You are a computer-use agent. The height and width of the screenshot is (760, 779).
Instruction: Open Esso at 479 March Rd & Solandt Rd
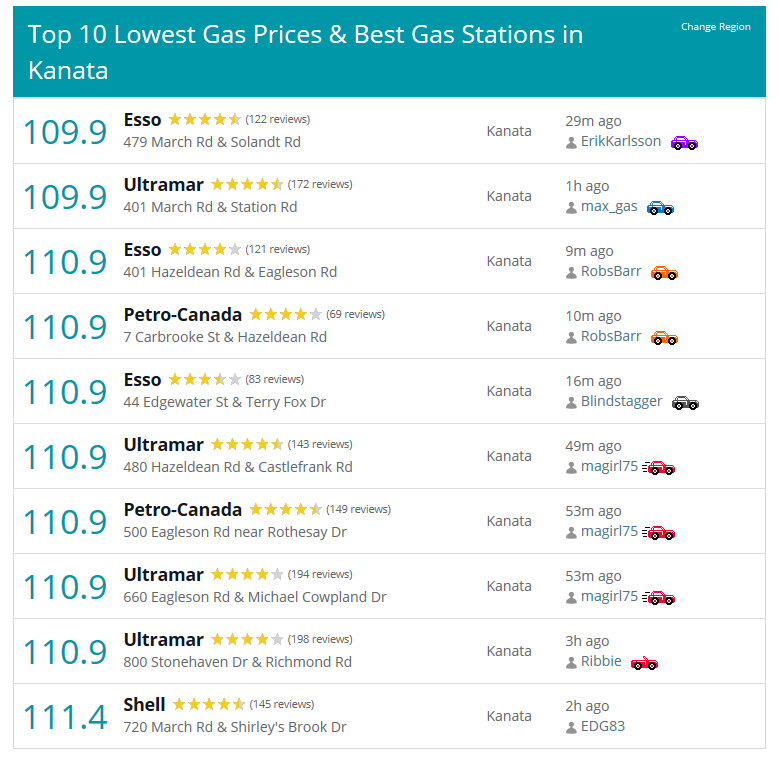click(x=143, y=120)
